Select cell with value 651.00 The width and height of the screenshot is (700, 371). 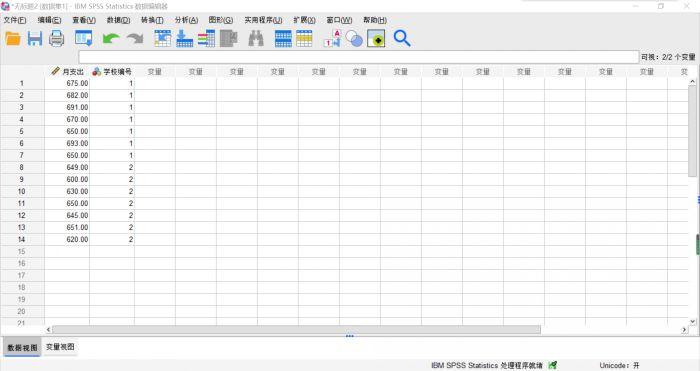[67, 227]
